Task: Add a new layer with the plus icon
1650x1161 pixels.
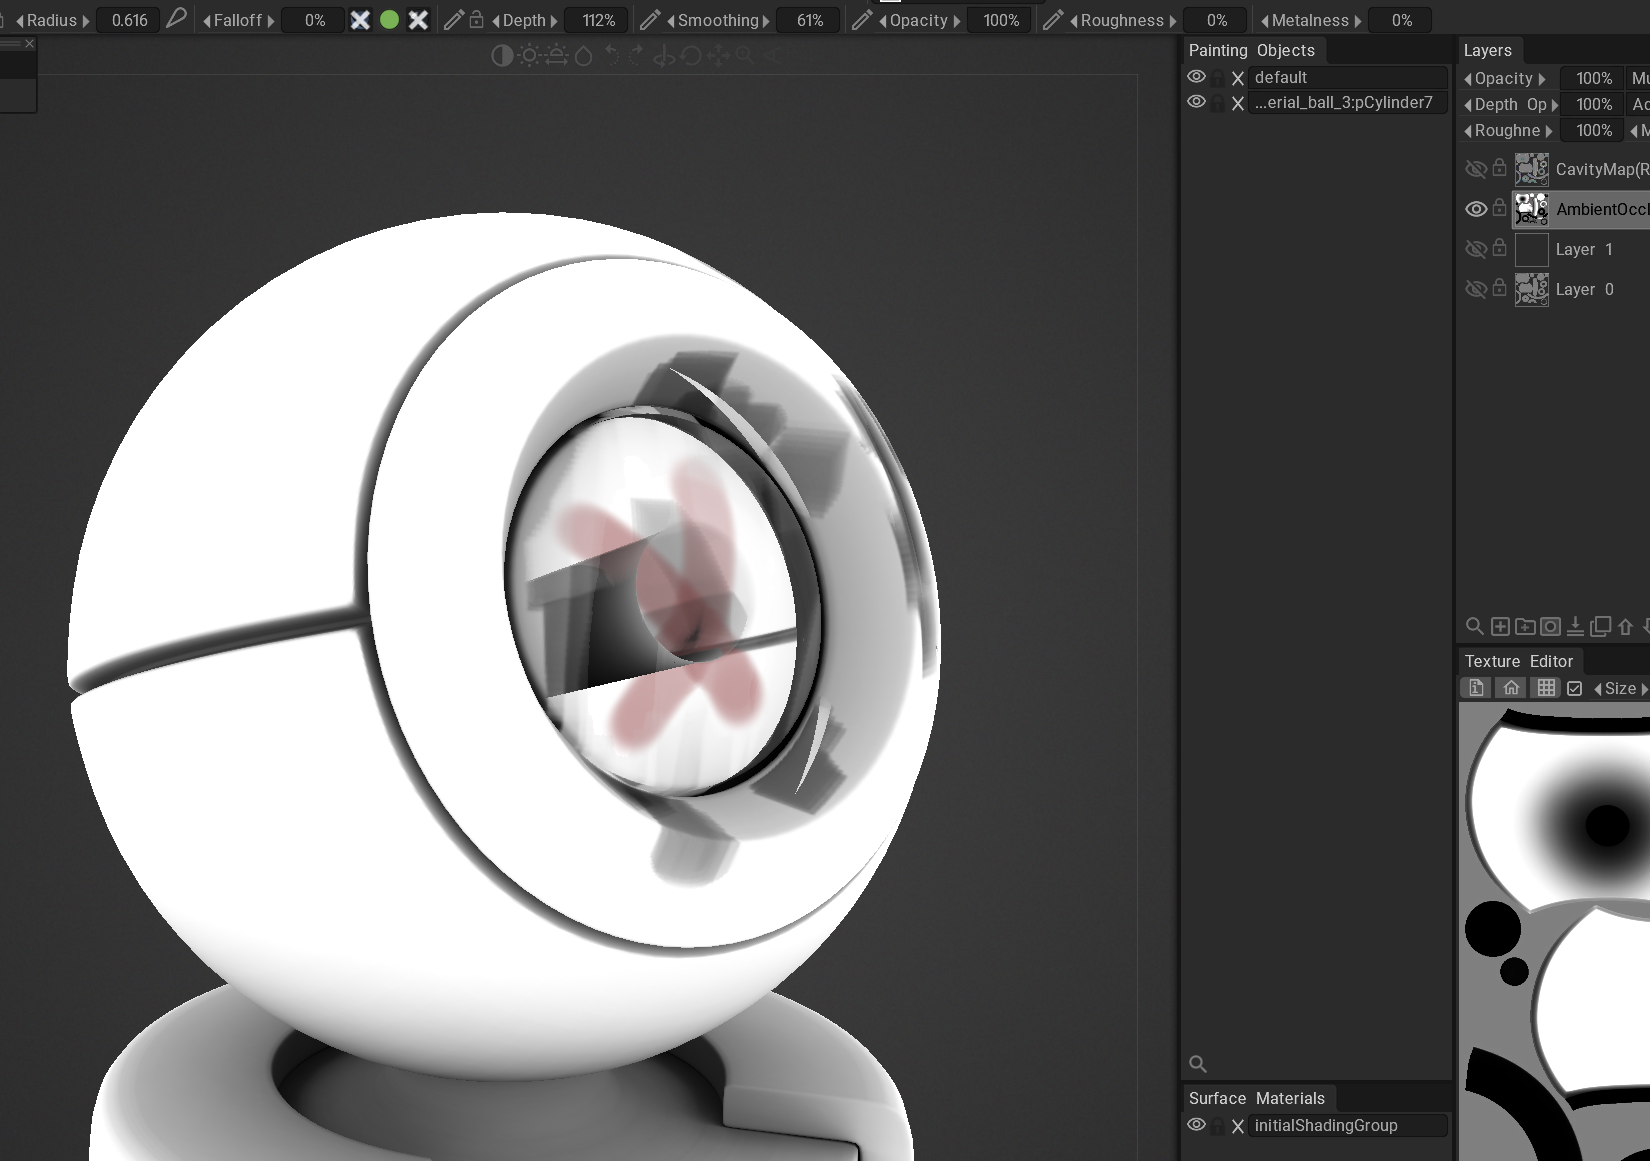Action: (1500, 626)
